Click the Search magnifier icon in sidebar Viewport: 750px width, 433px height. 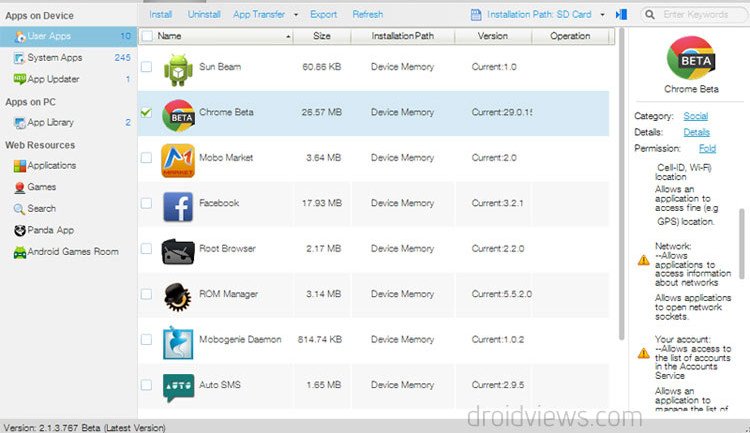click(x=19, y=209)
